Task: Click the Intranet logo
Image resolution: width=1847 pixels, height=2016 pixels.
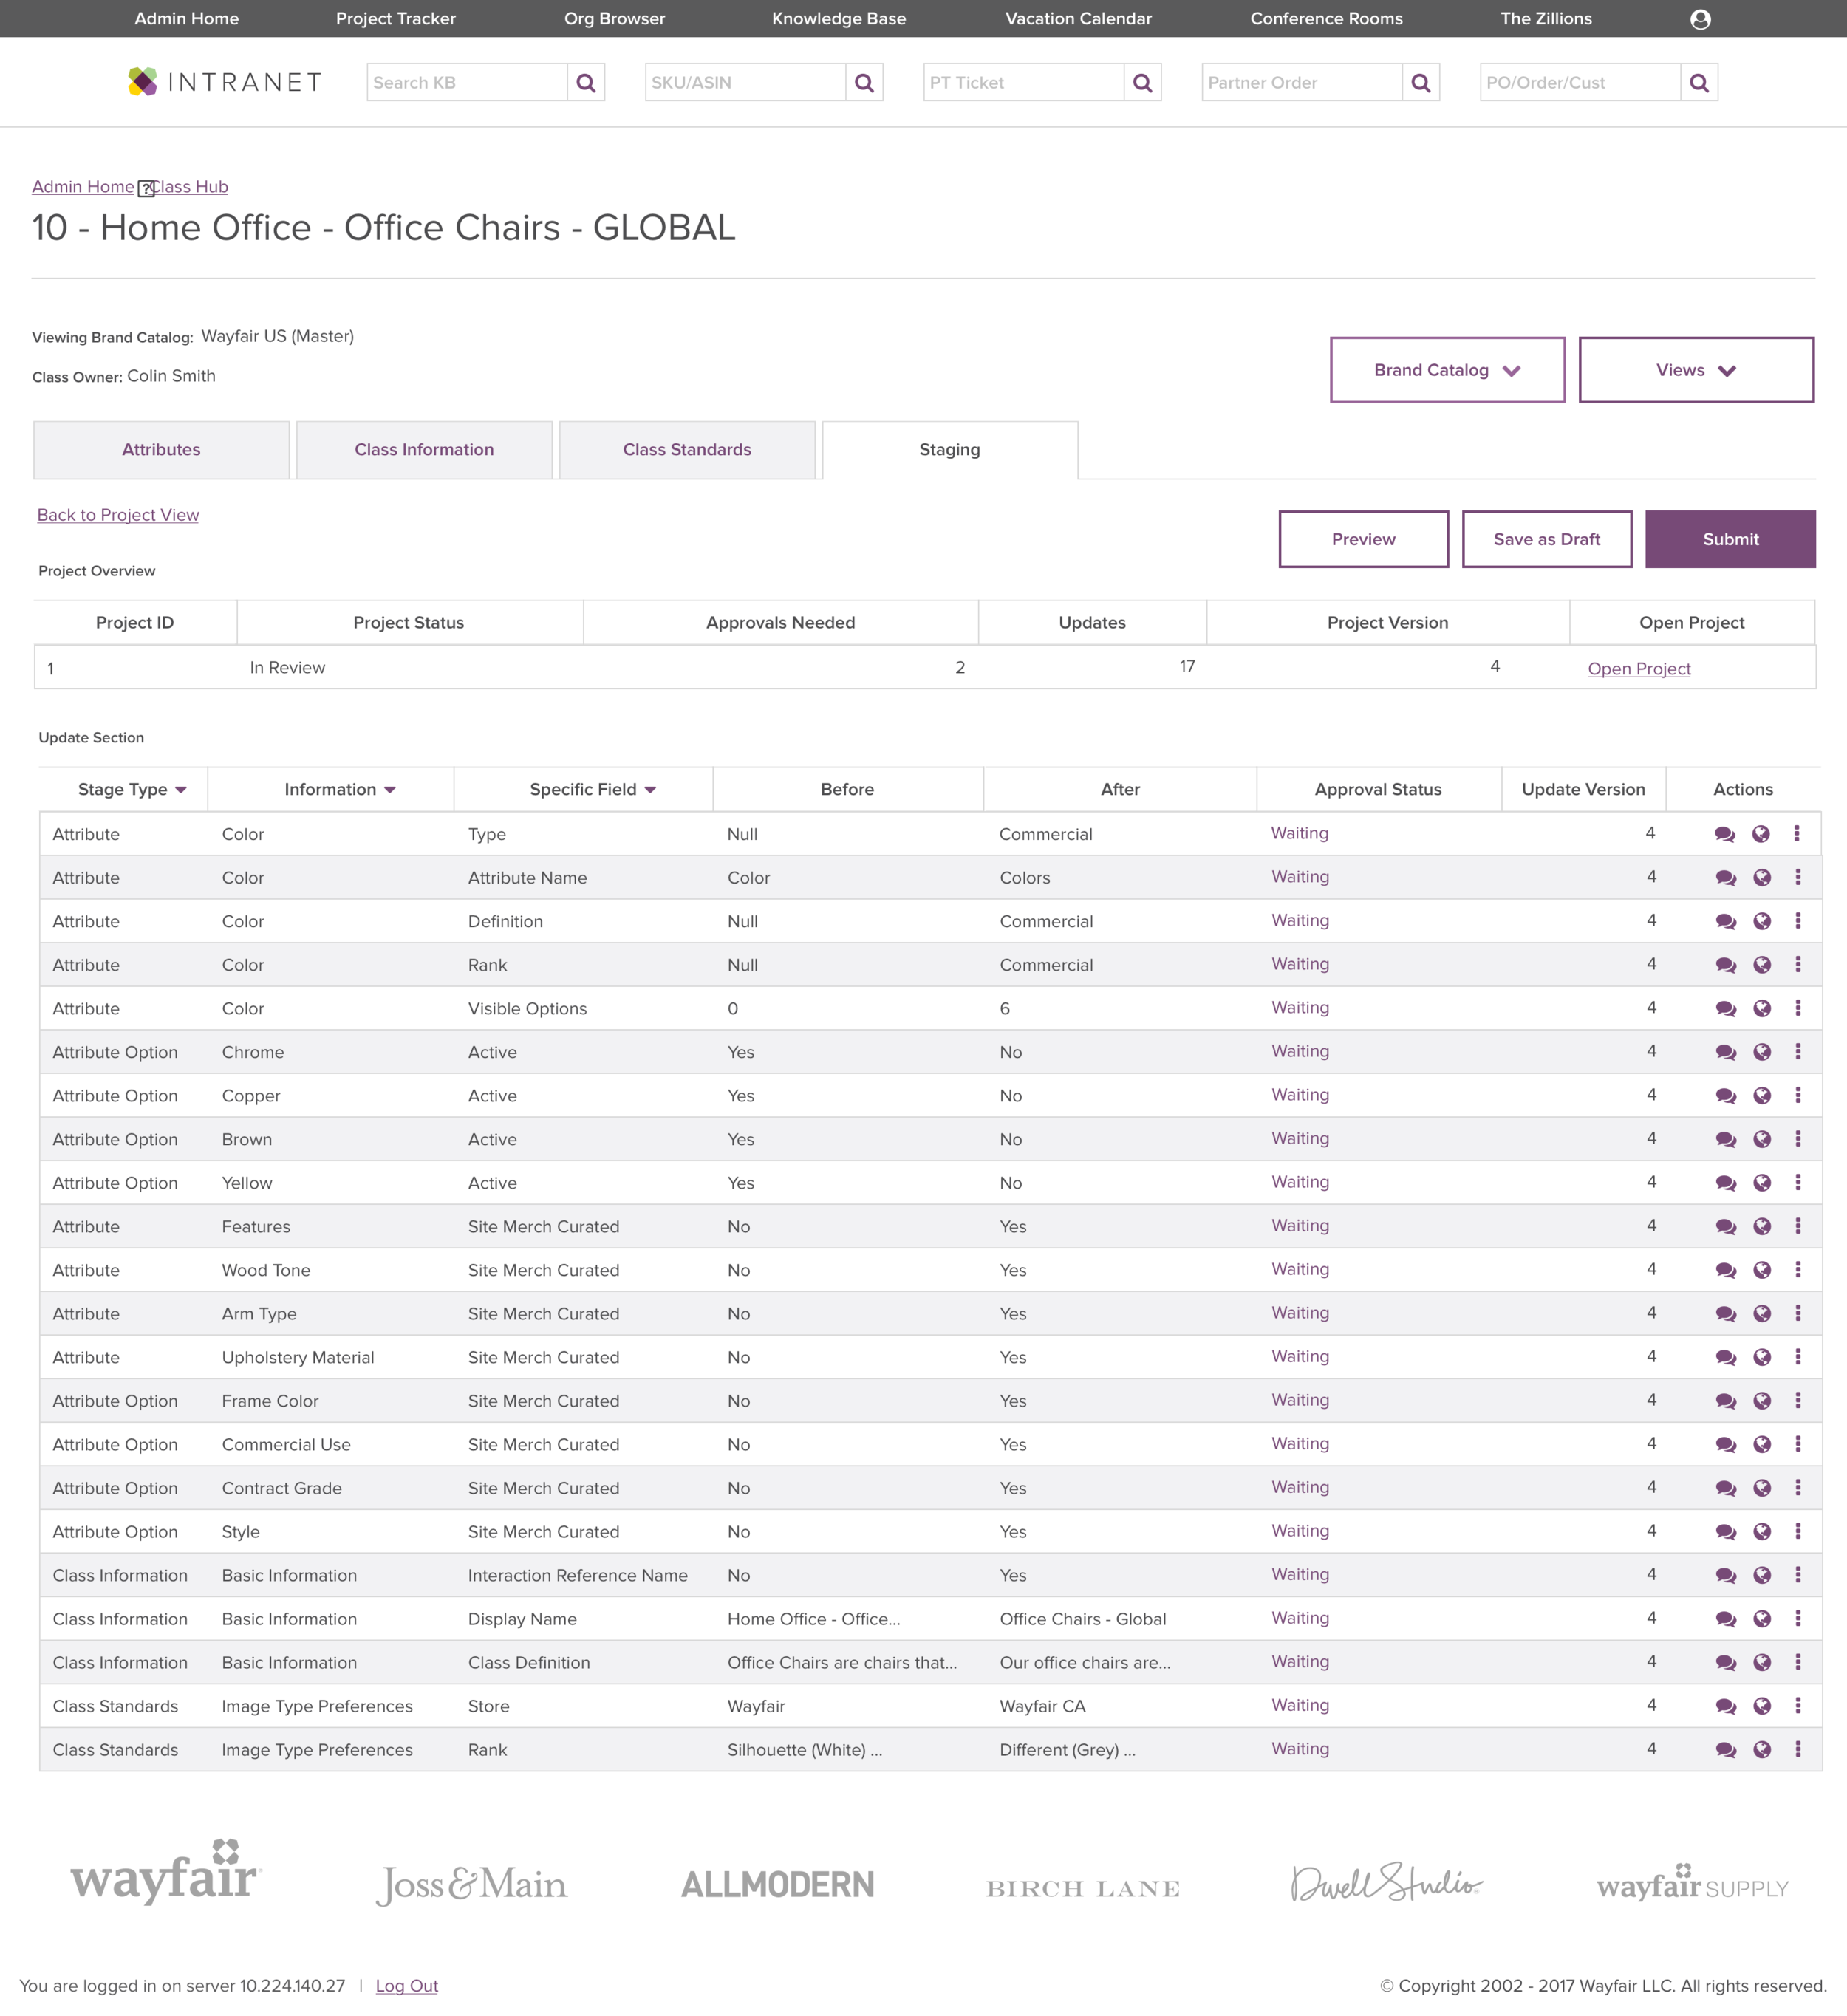Action: 225,82
